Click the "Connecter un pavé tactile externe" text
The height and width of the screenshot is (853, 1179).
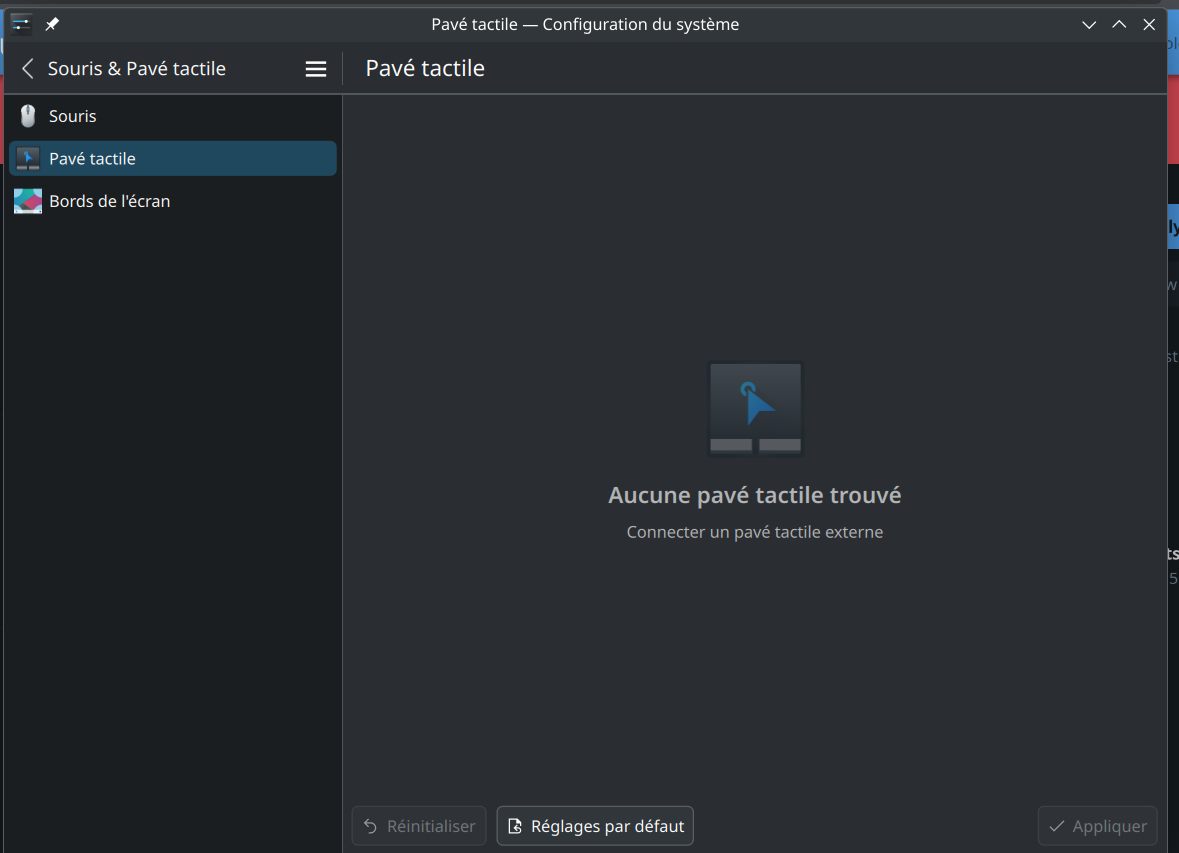755,532
